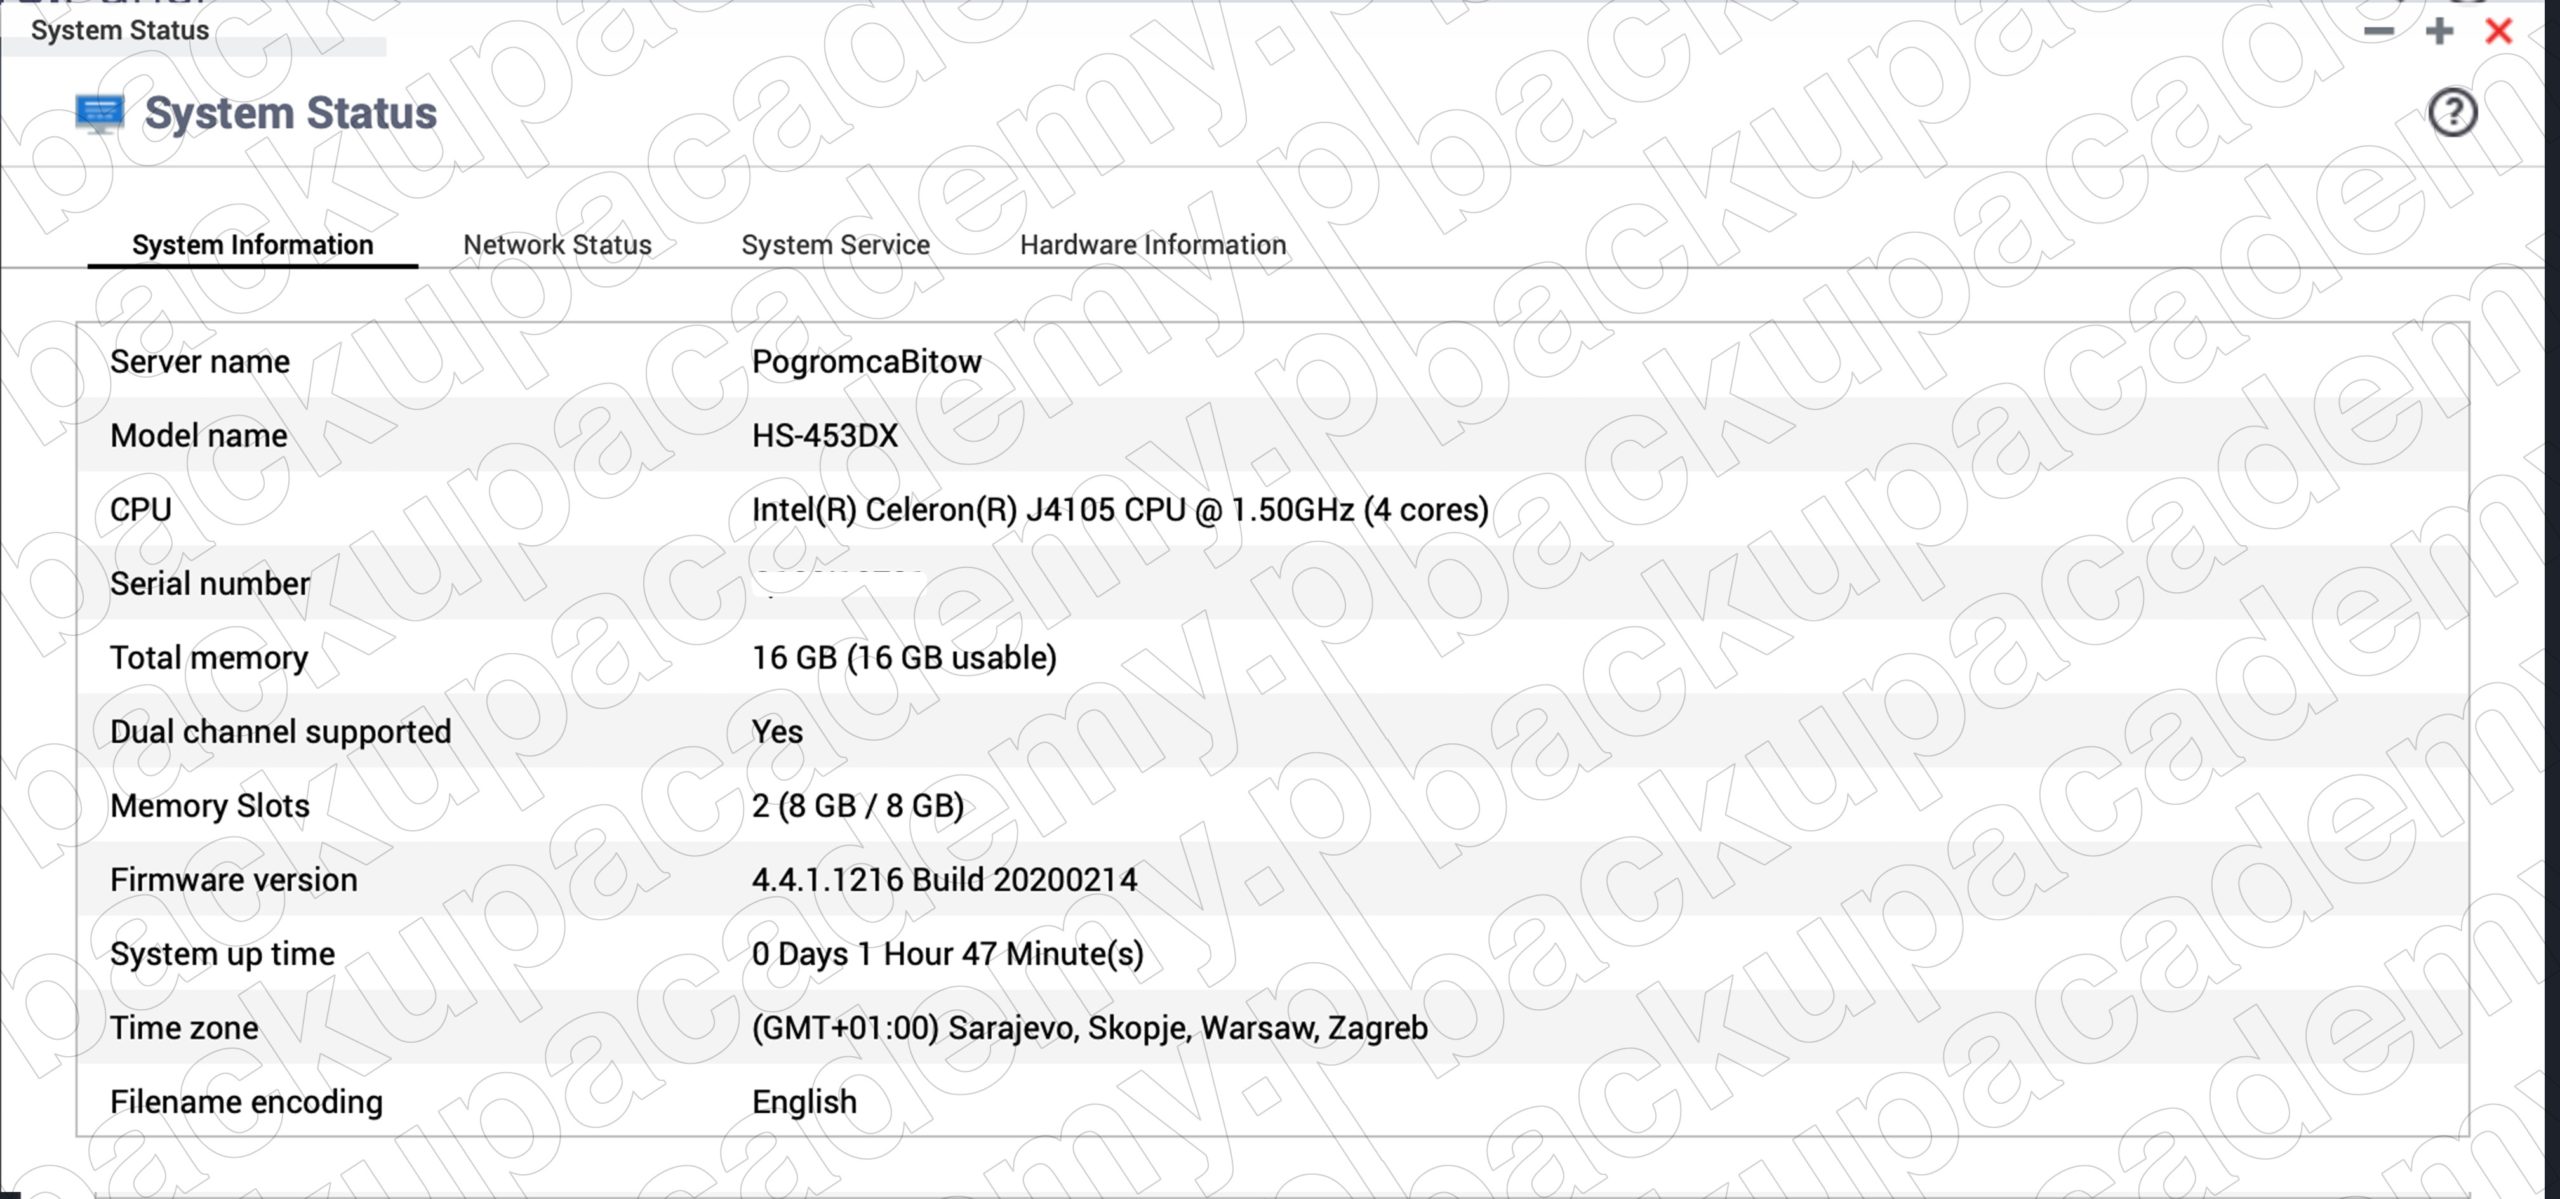Click the English filename encoding value
This screenshot has width=2560, height=1199.
click(x=804, y=1101)
